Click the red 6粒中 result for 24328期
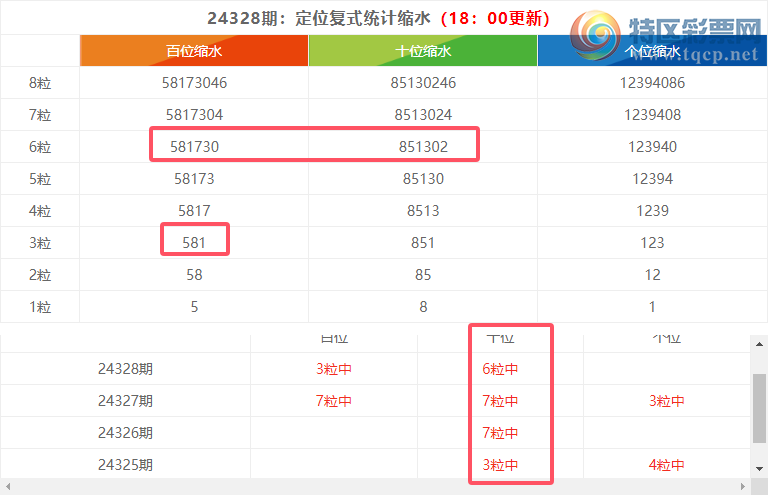 pos(500,369)
